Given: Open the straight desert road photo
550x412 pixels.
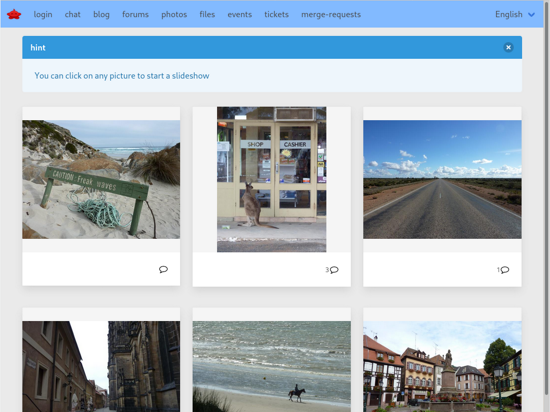Looking at the screenshot, I should 442,180.
